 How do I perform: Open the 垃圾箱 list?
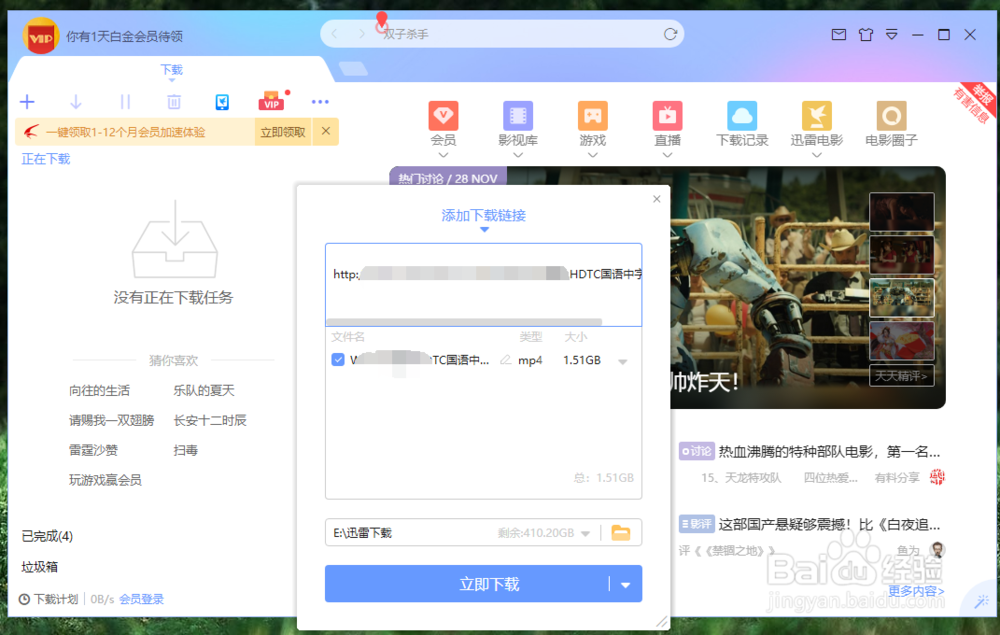(x=40, y=567)
